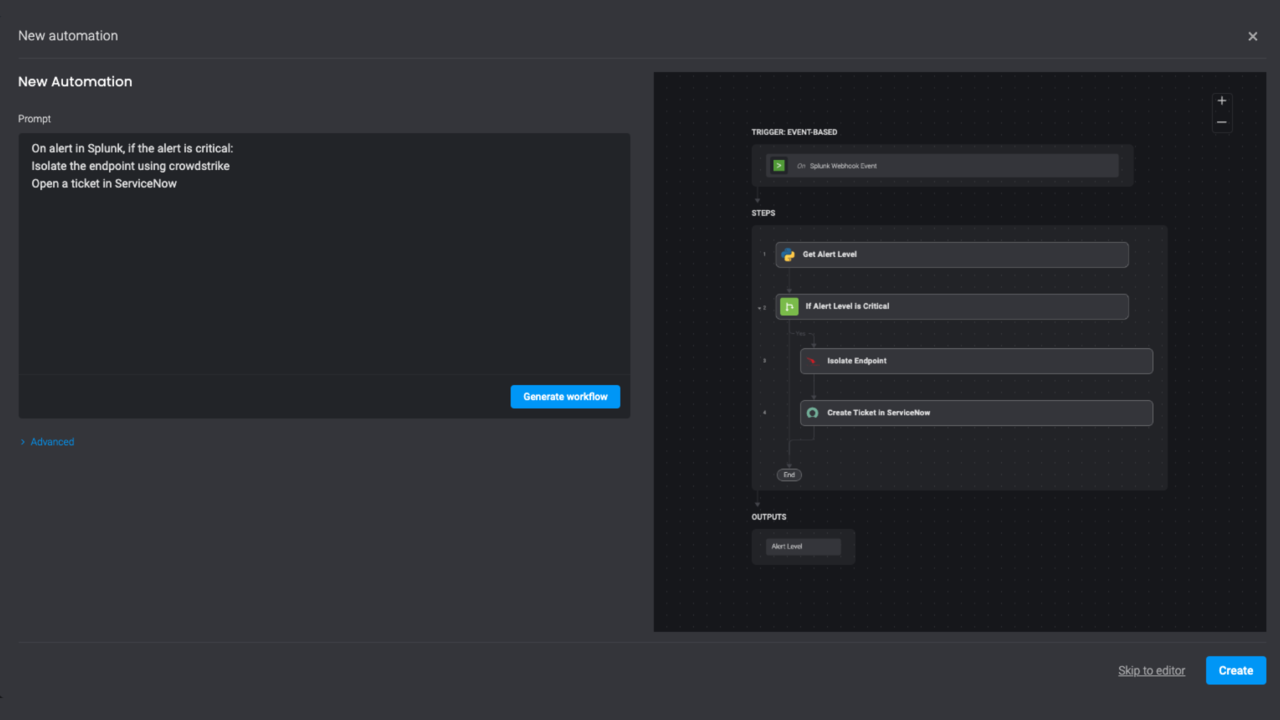Zoom out the workflow canvas
The width and height of the screenshot is (1280, 720).
coord(1222,123)
